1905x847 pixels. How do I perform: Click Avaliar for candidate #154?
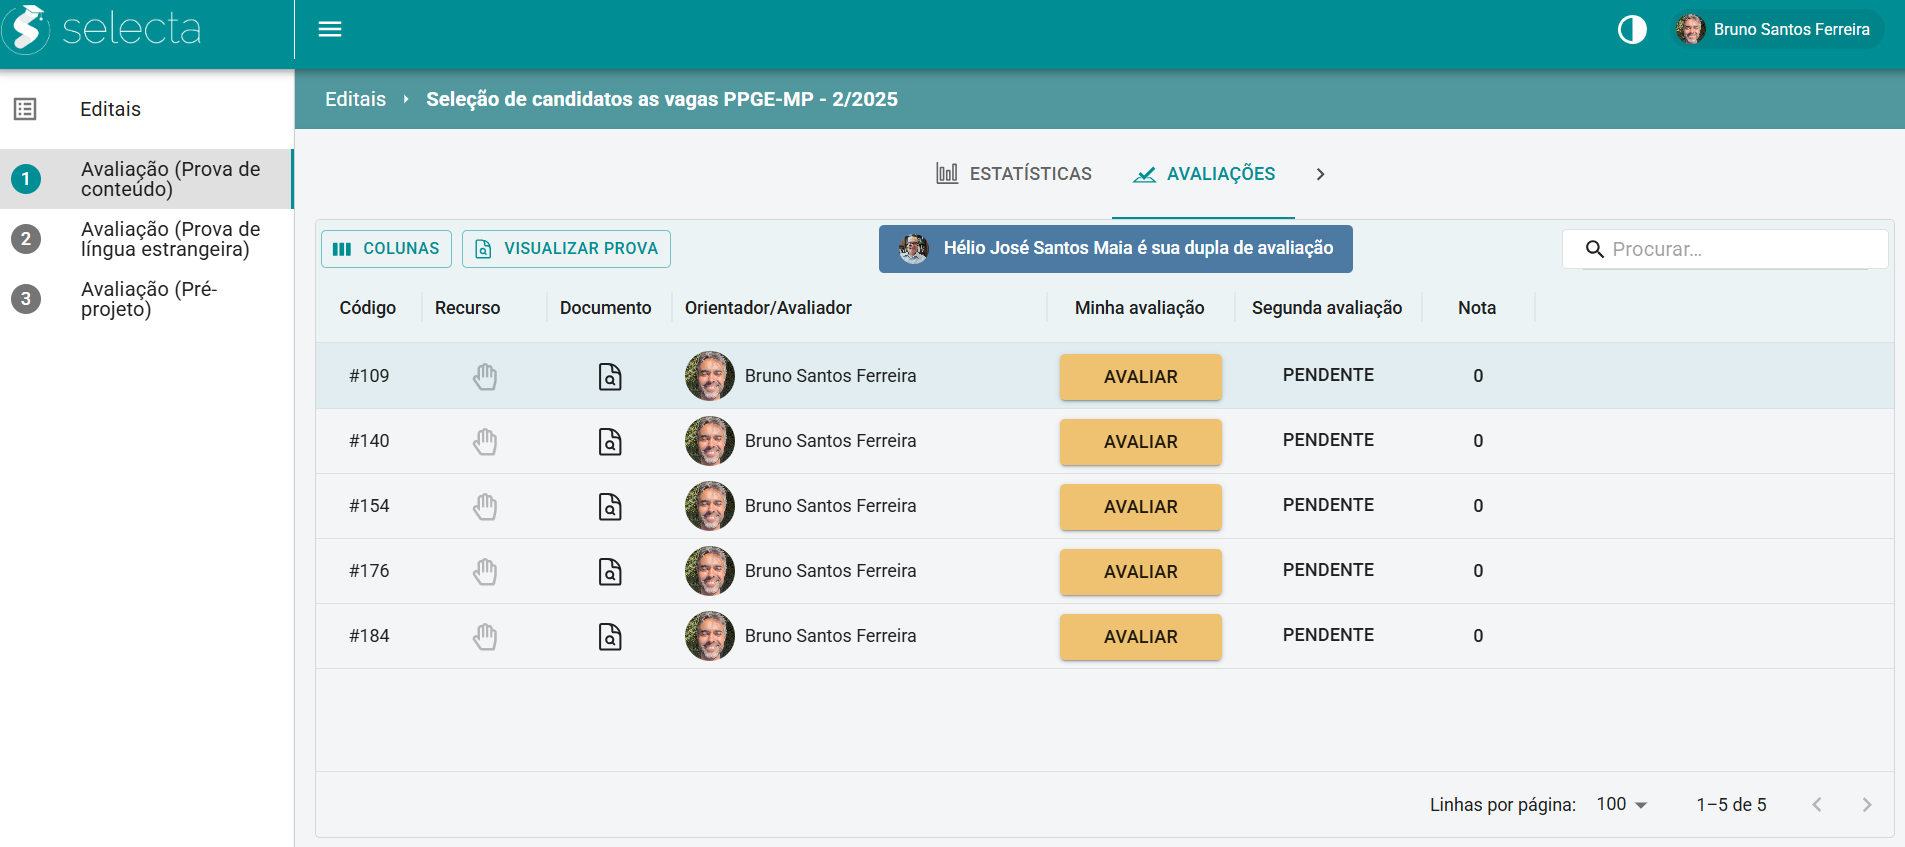(1141, 507)
